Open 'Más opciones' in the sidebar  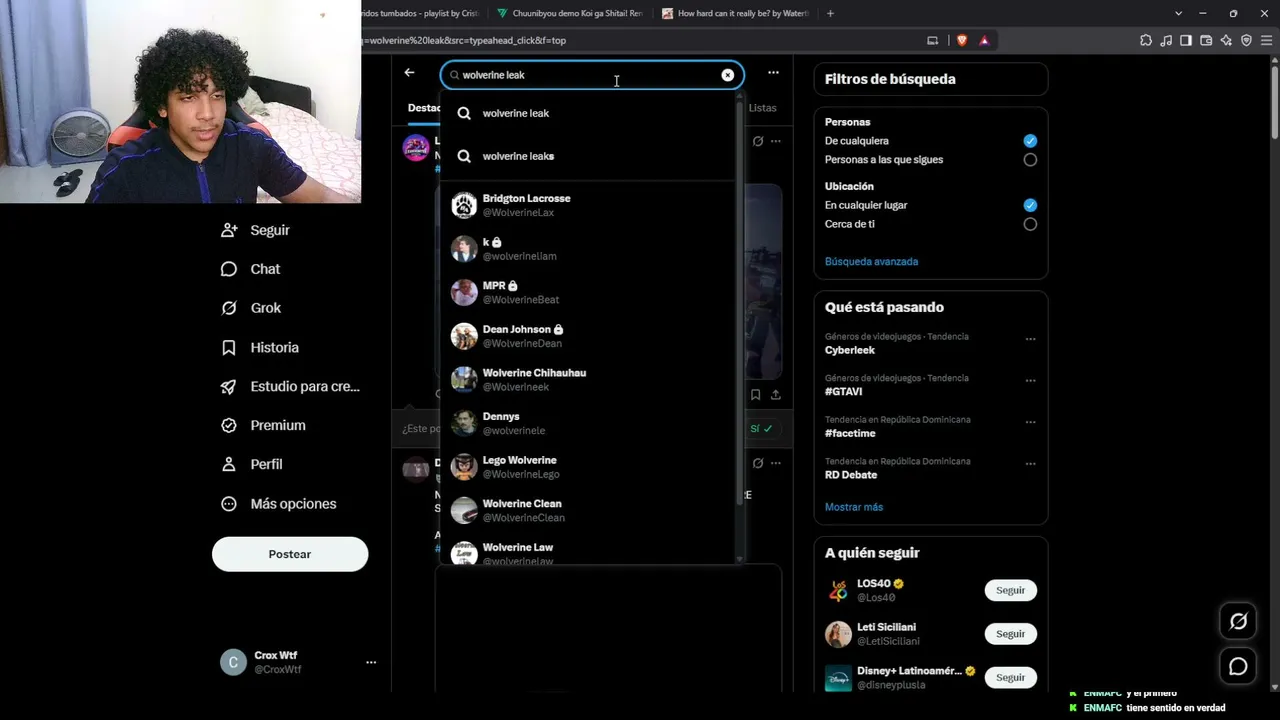point(279,504)
